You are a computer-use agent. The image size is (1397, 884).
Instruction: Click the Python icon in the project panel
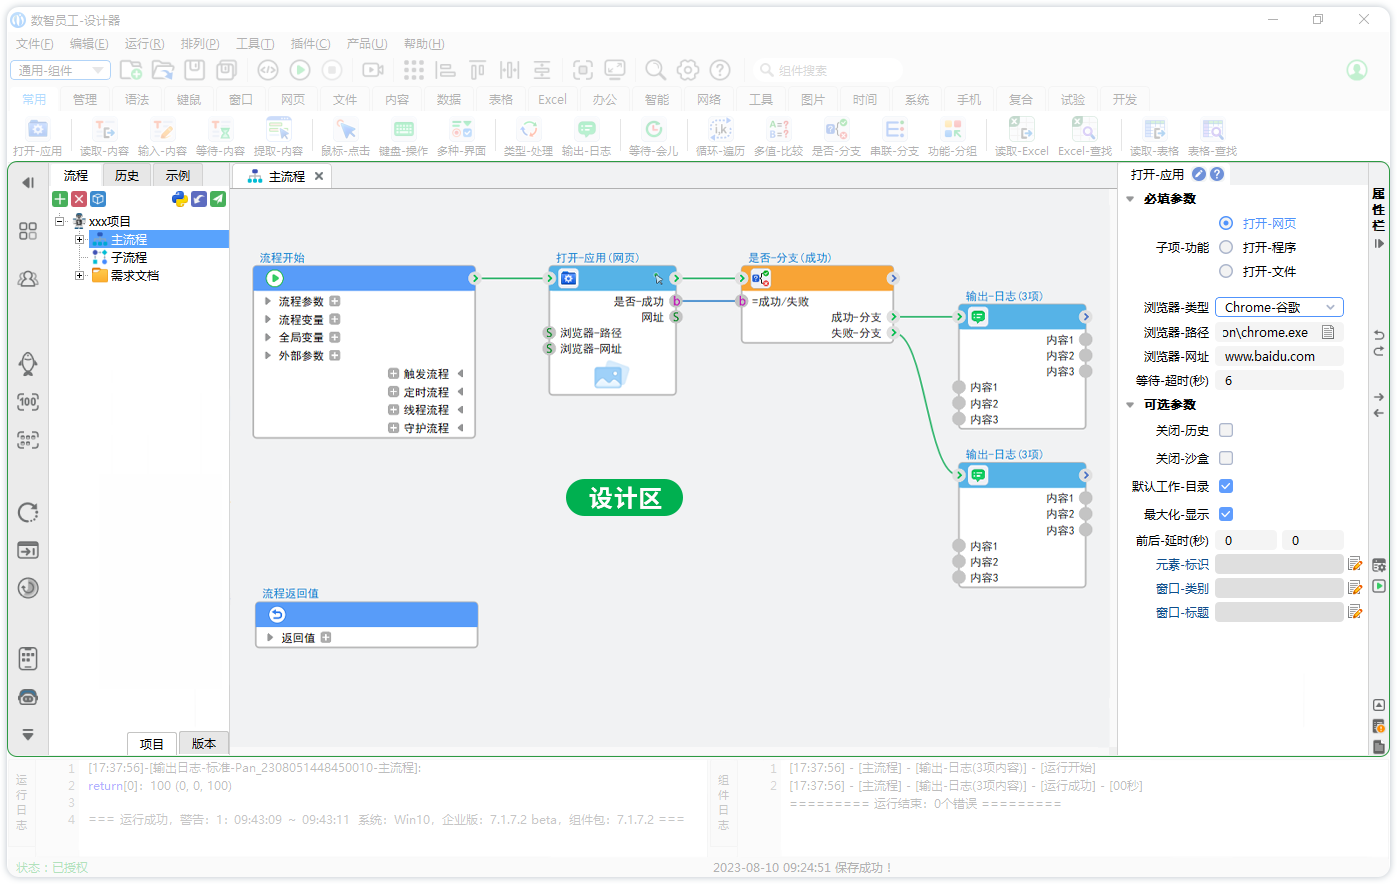(180, 199)
